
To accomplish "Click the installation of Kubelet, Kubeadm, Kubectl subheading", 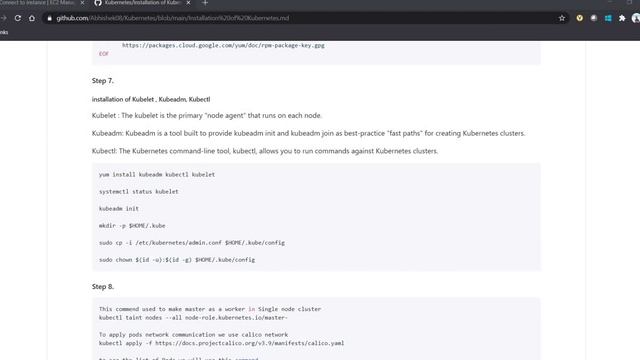I will coord(151,99).
